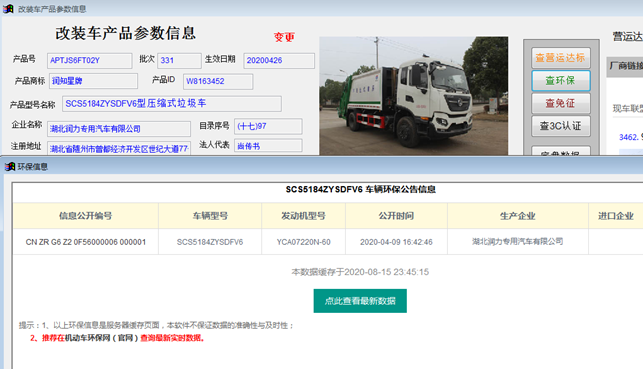Open 机动车环保网（官网） link text
643x369 pixels.
[x=101, y=338]
